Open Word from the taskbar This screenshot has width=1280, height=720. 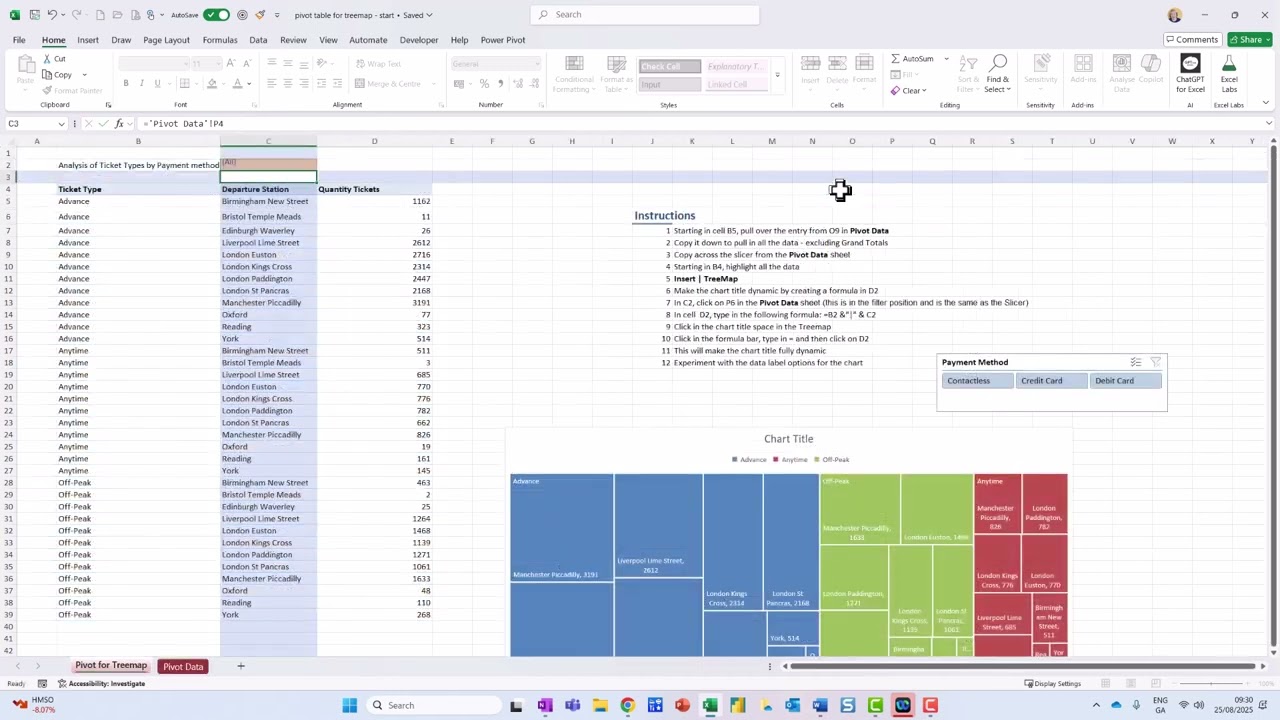(820, 706)
